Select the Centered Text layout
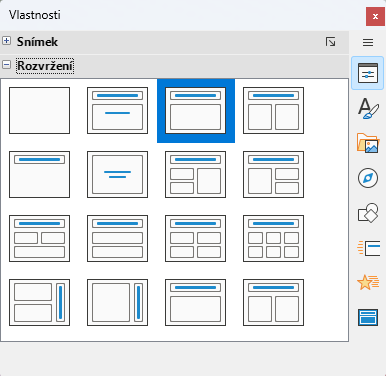The width and height of the screenshot is (386, 376). [117, 174]
